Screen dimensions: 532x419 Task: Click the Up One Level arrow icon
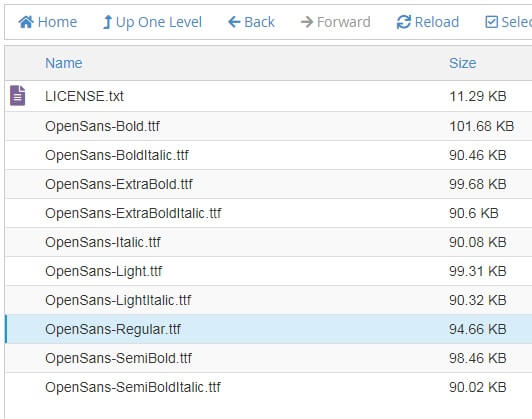(107, 22)
